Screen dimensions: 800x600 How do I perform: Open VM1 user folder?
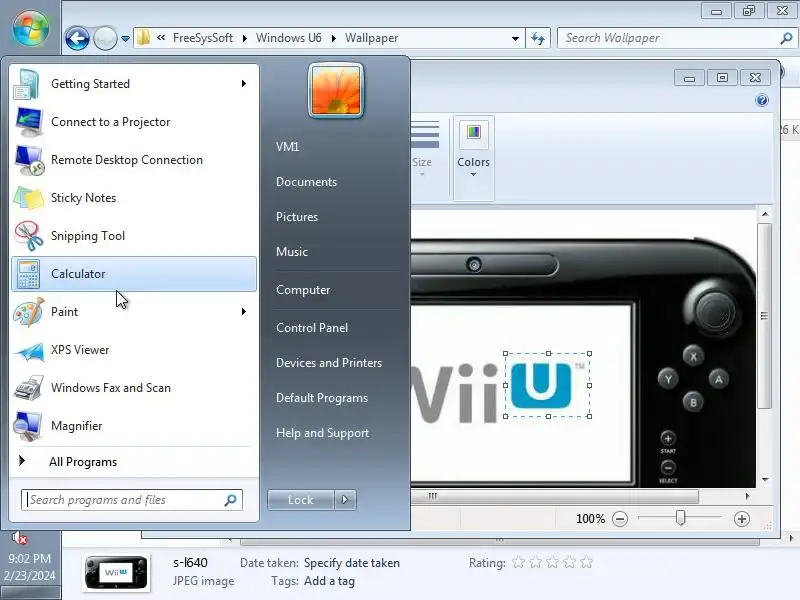287,147
